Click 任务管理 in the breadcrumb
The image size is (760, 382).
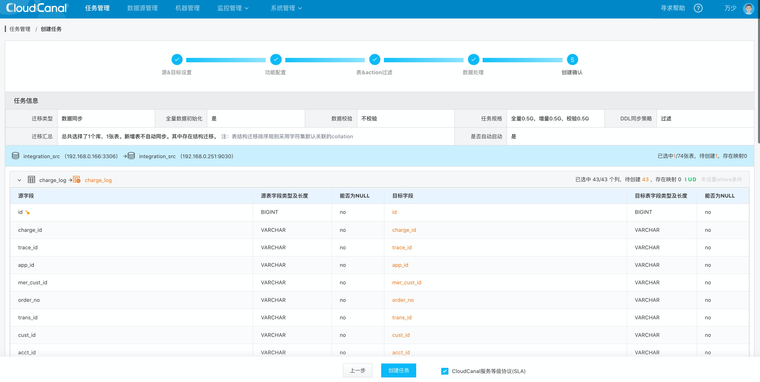[x=20, y=29]
